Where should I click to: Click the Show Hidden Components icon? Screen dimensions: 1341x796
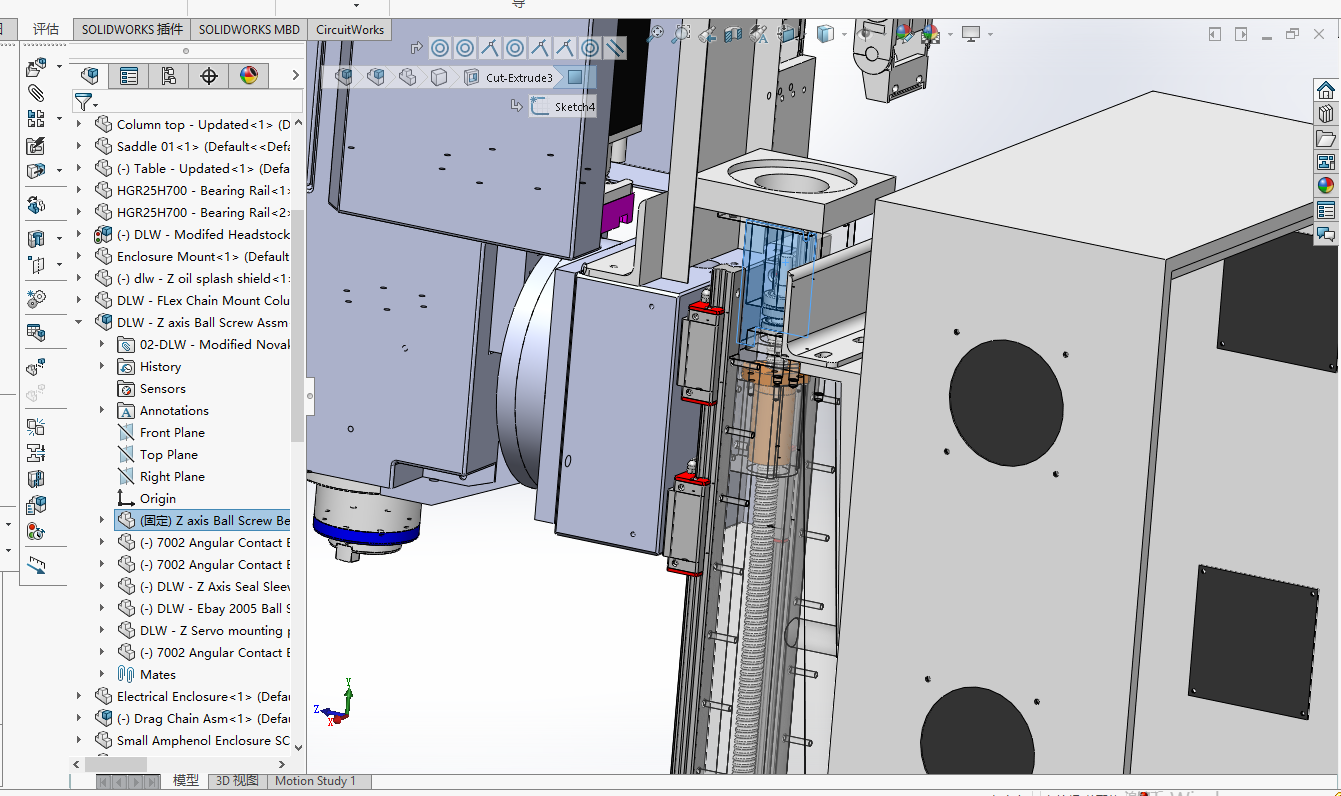[36, 204]
